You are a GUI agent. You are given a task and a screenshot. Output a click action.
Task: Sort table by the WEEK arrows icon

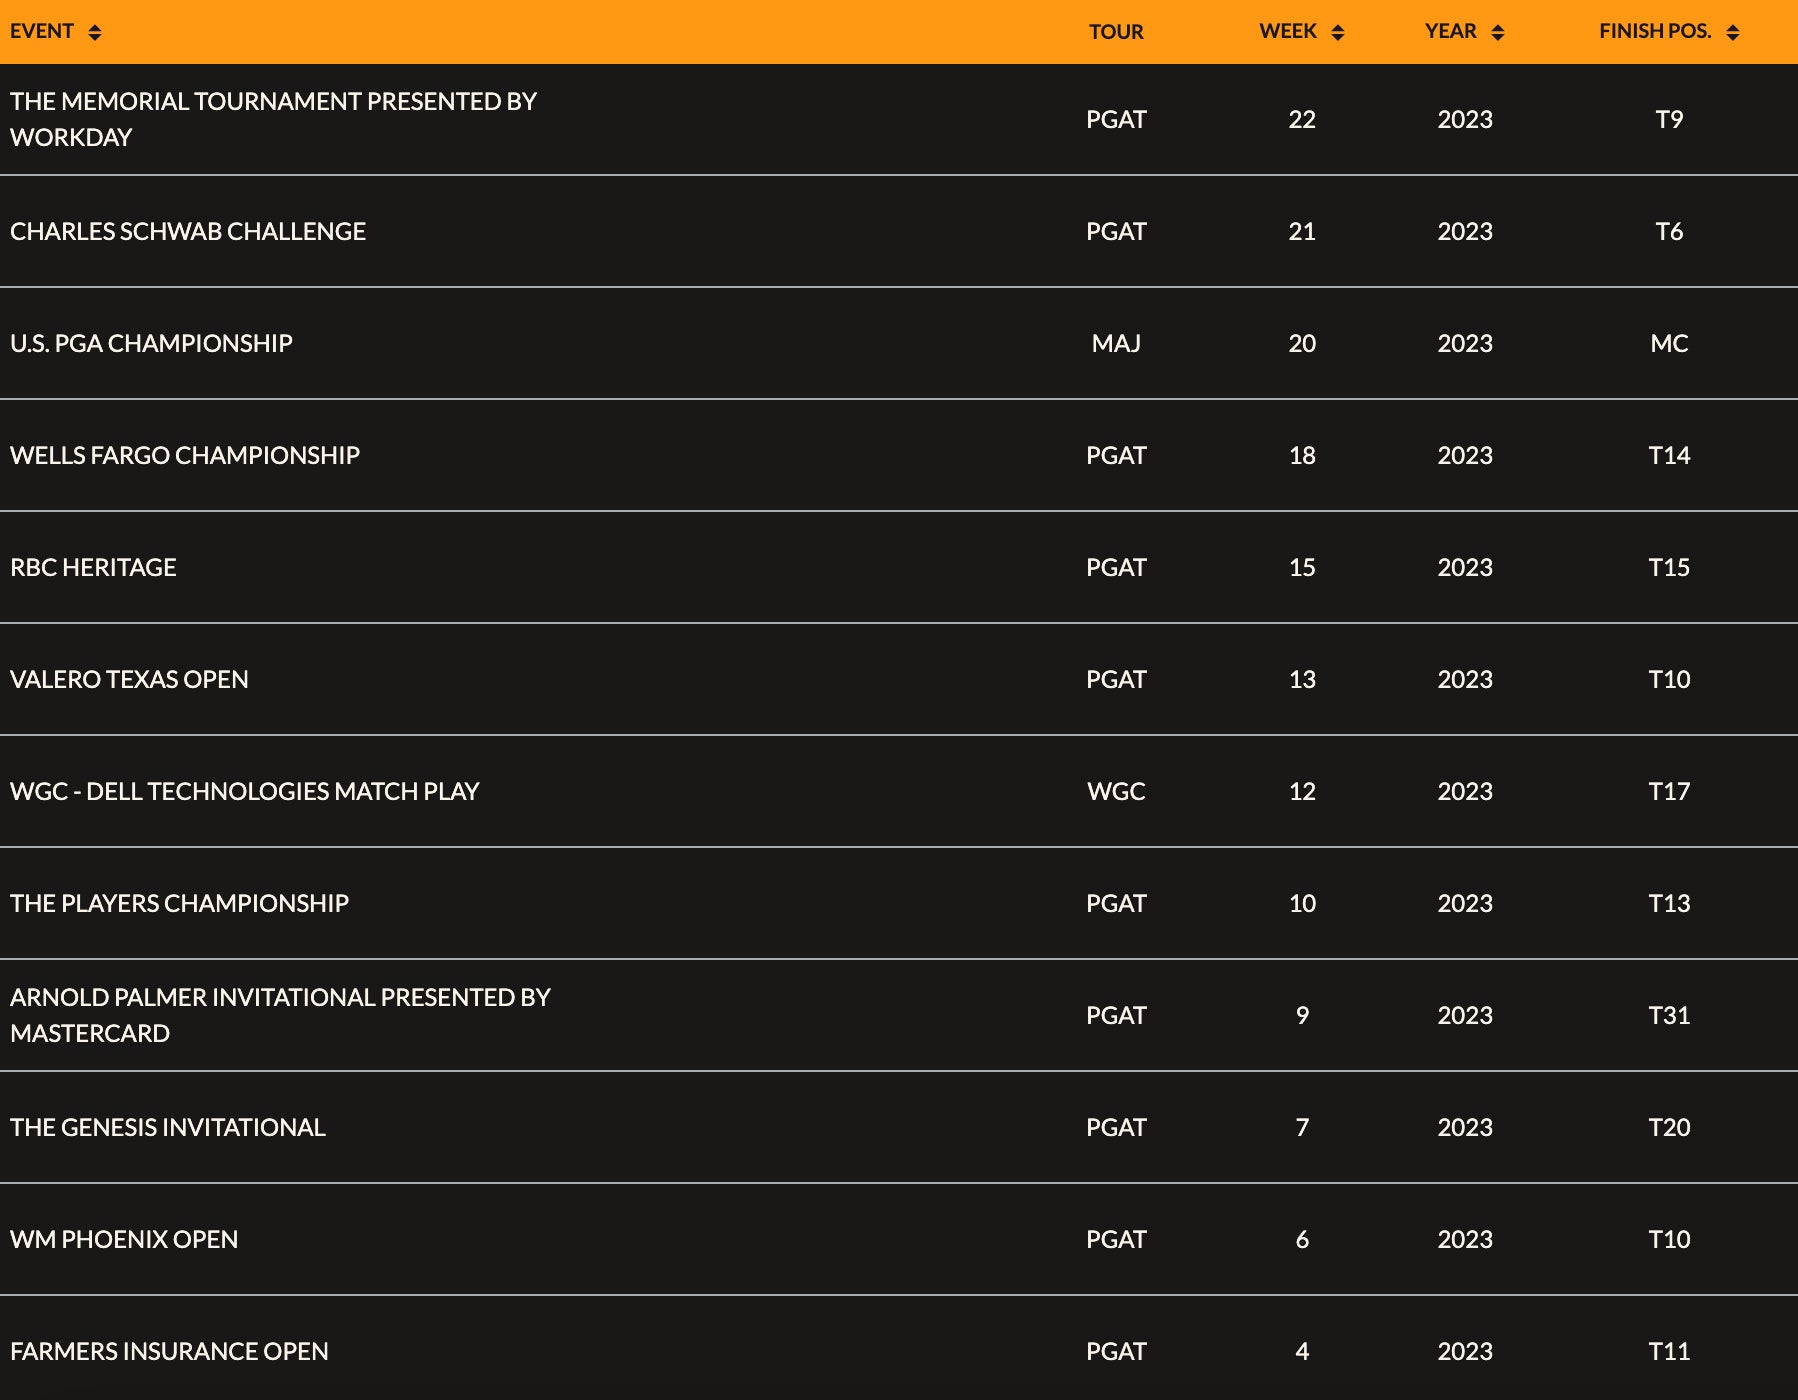click(1338, 32)
